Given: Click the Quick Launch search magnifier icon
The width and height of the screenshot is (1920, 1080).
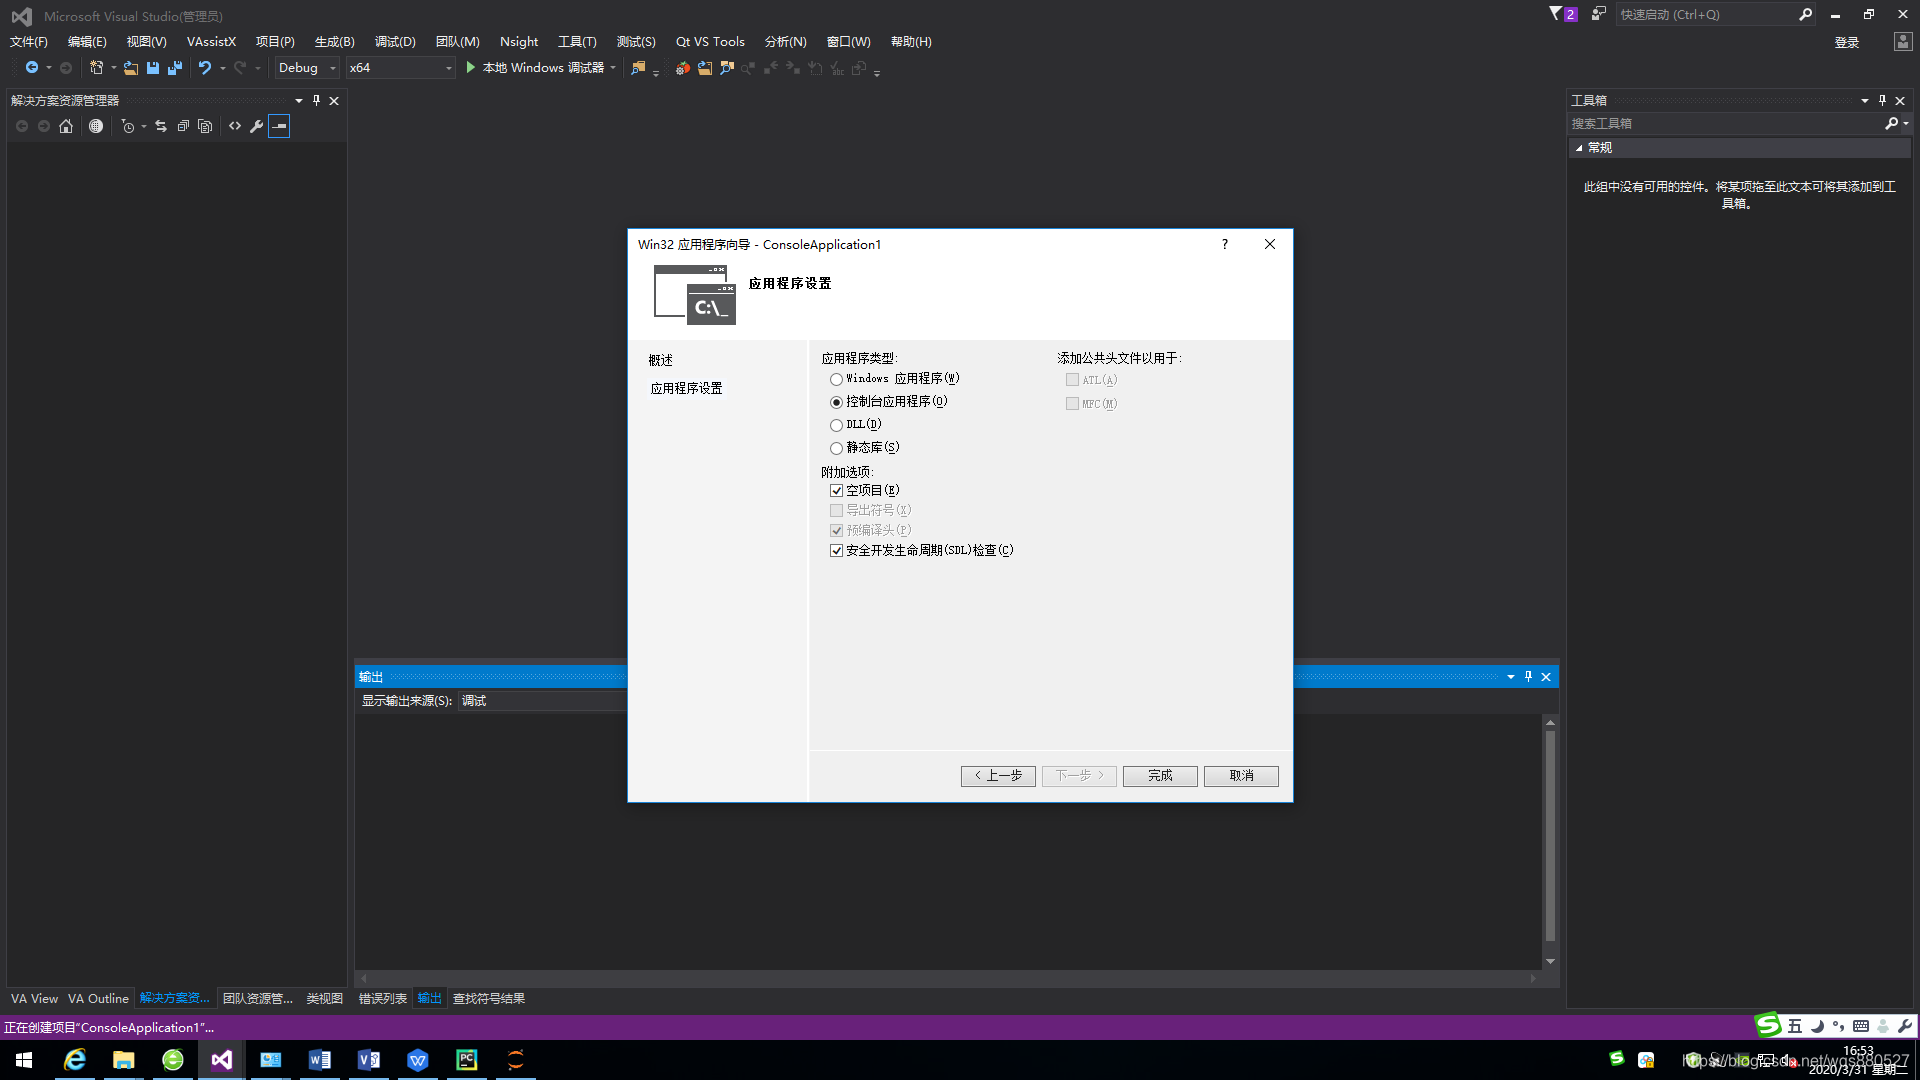Looking at the screenshot, I should pyautogui.click(x=1805, y=14).
